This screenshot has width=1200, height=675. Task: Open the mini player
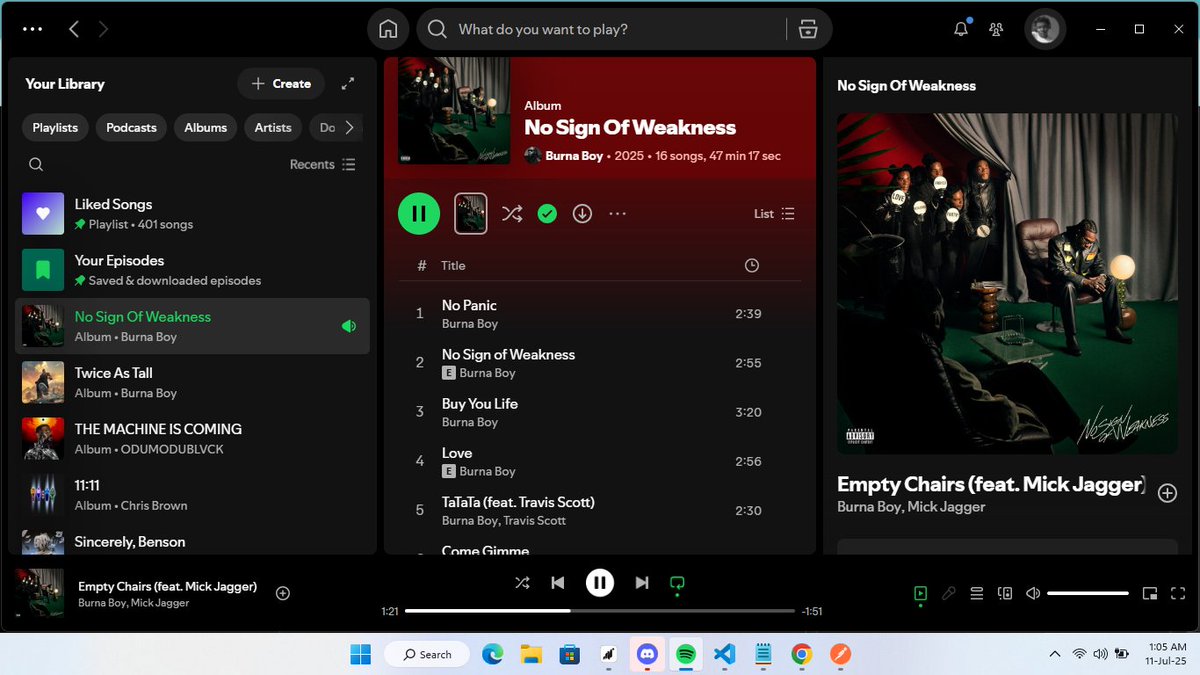pos(1150,593)
